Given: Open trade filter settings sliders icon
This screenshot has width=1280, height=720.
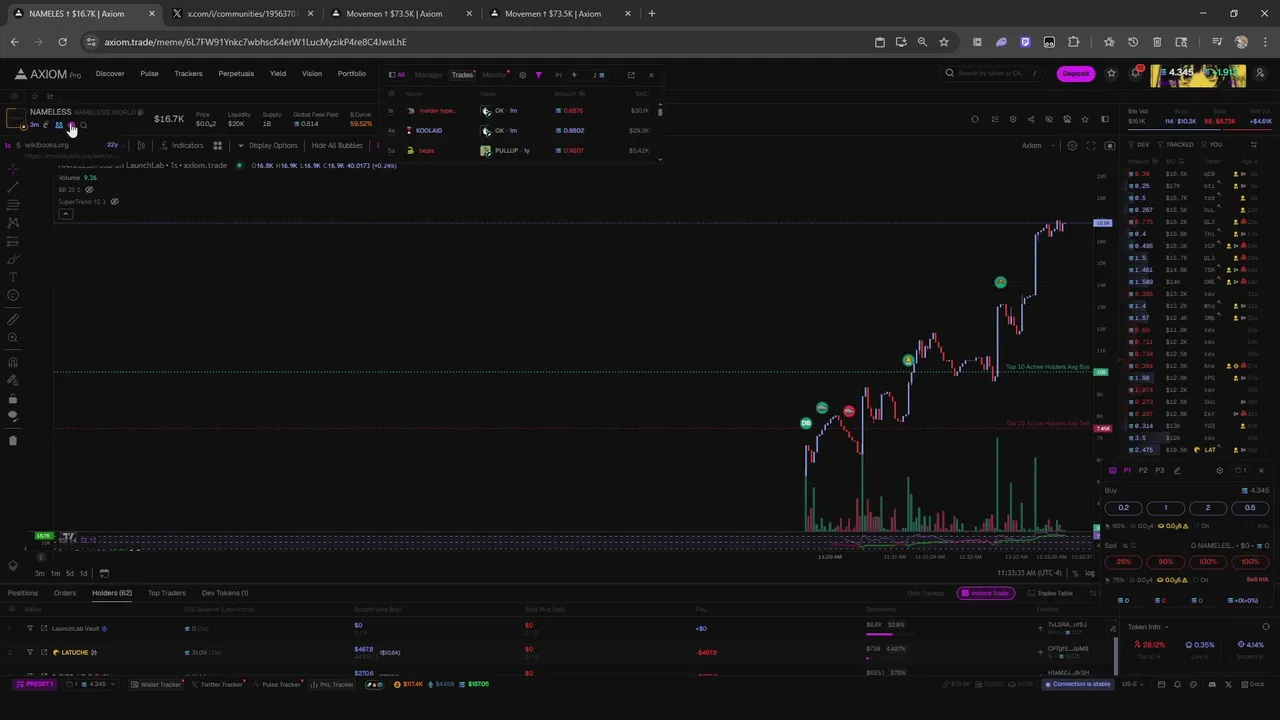Looking at the screenshot, I should [1254, 145].
